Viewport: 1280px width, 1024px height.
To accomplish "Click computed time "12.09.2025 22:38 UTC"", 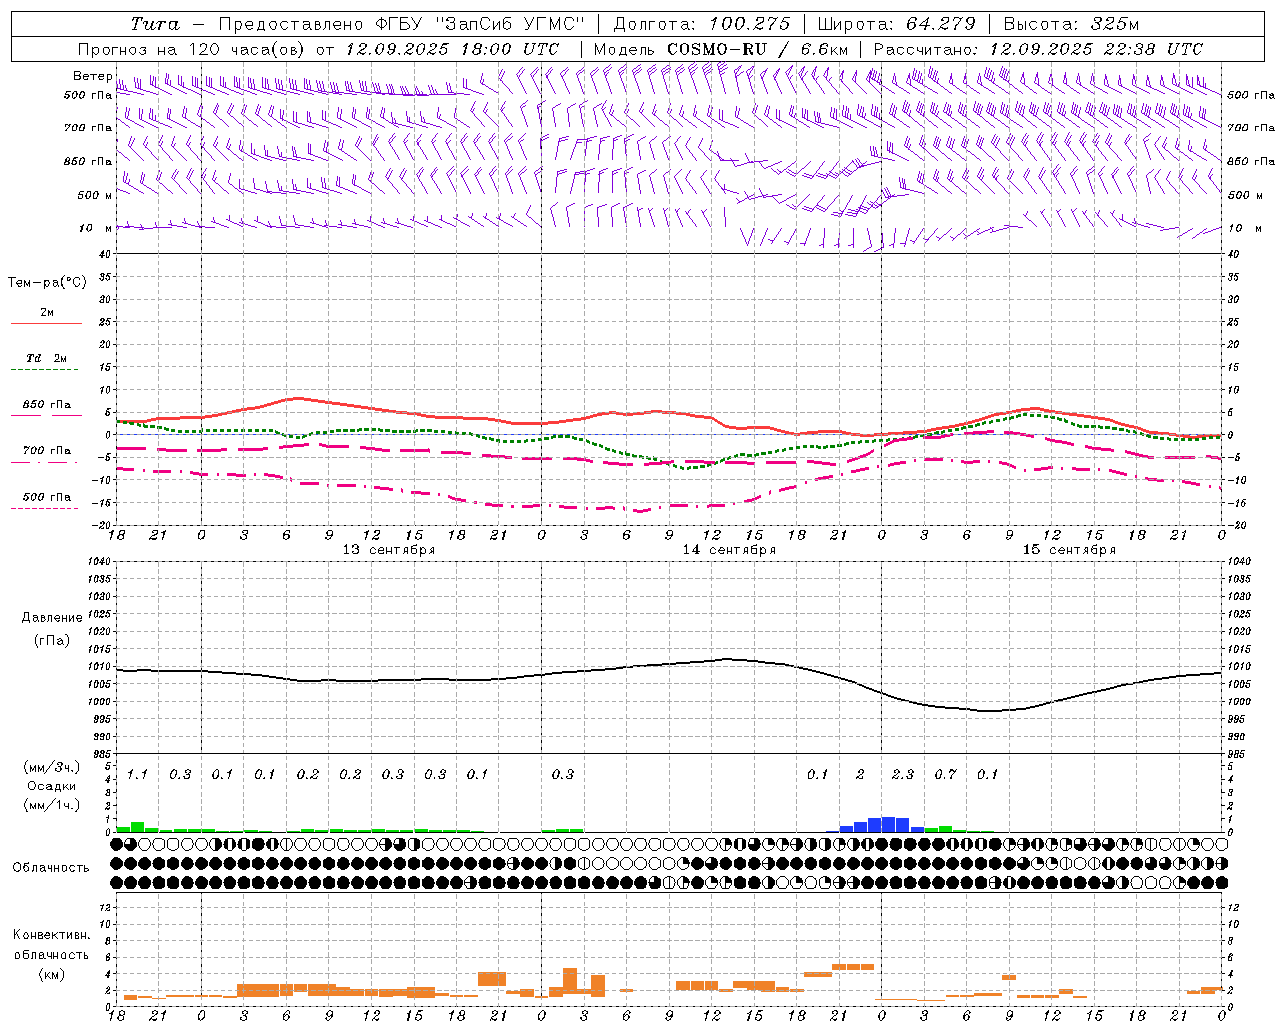I will pyautogui.click(x=1096, y=49).
